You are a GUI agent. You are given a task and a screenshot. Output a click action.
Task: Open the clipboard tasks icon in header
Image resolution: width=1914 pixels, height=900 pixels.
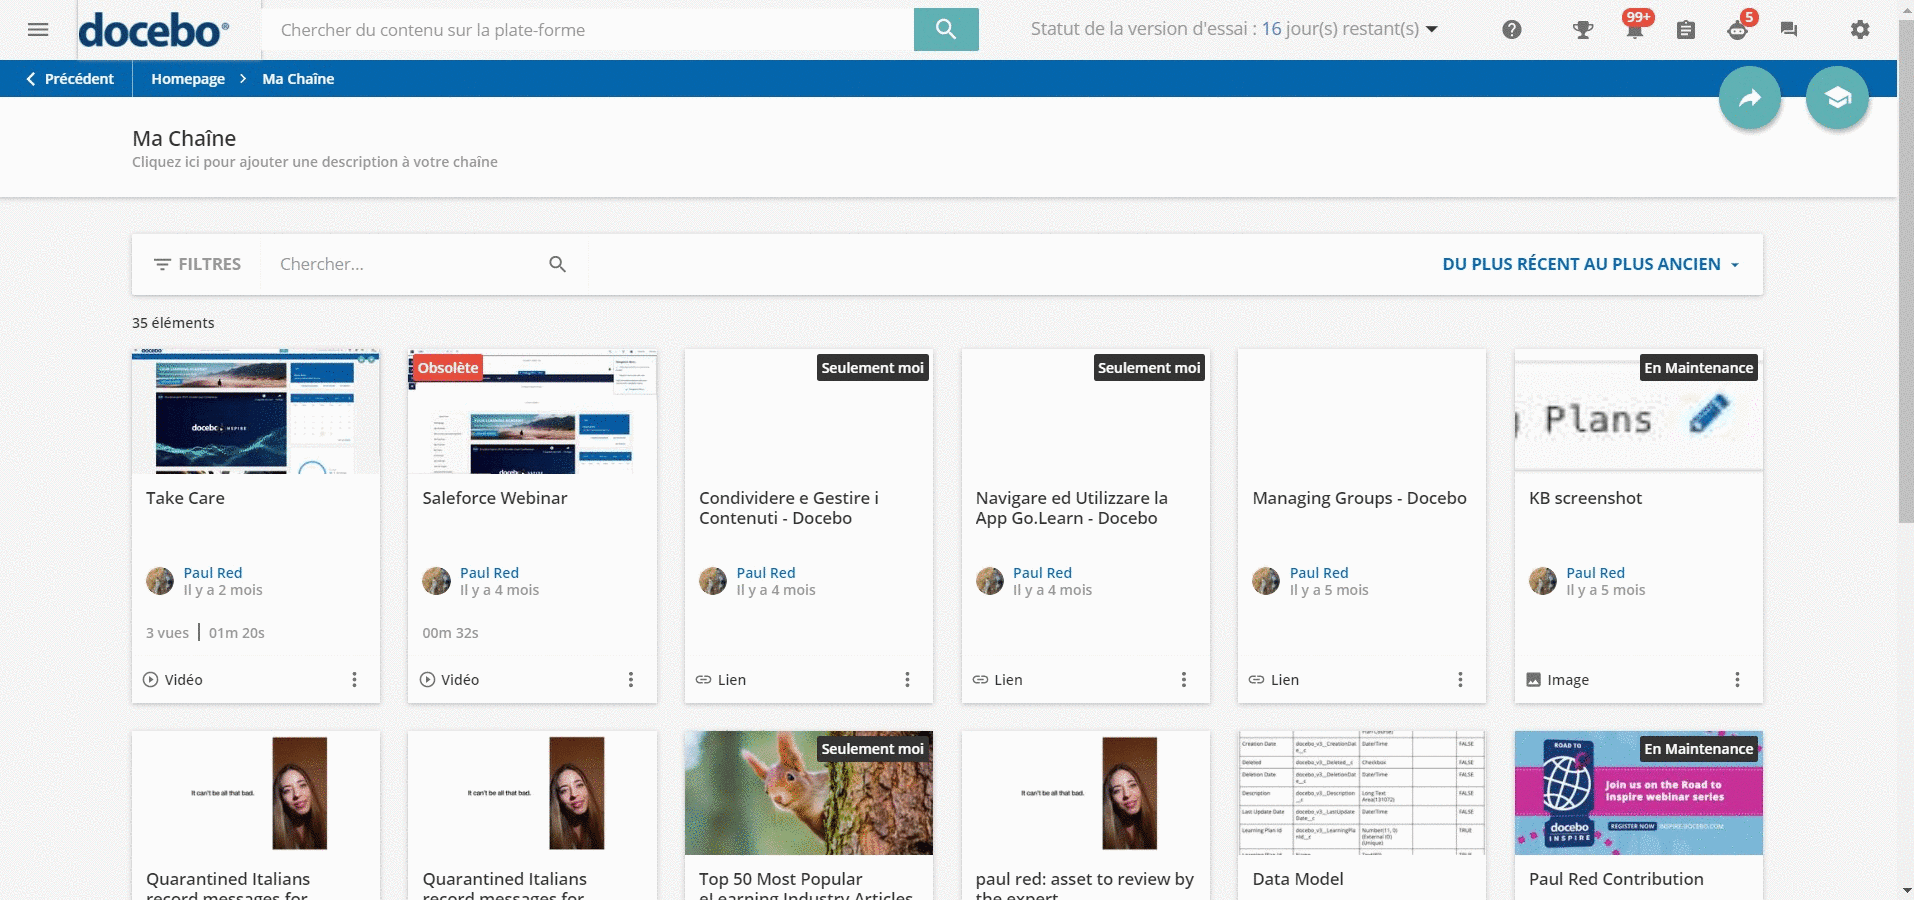click(x=1685, y=30)
